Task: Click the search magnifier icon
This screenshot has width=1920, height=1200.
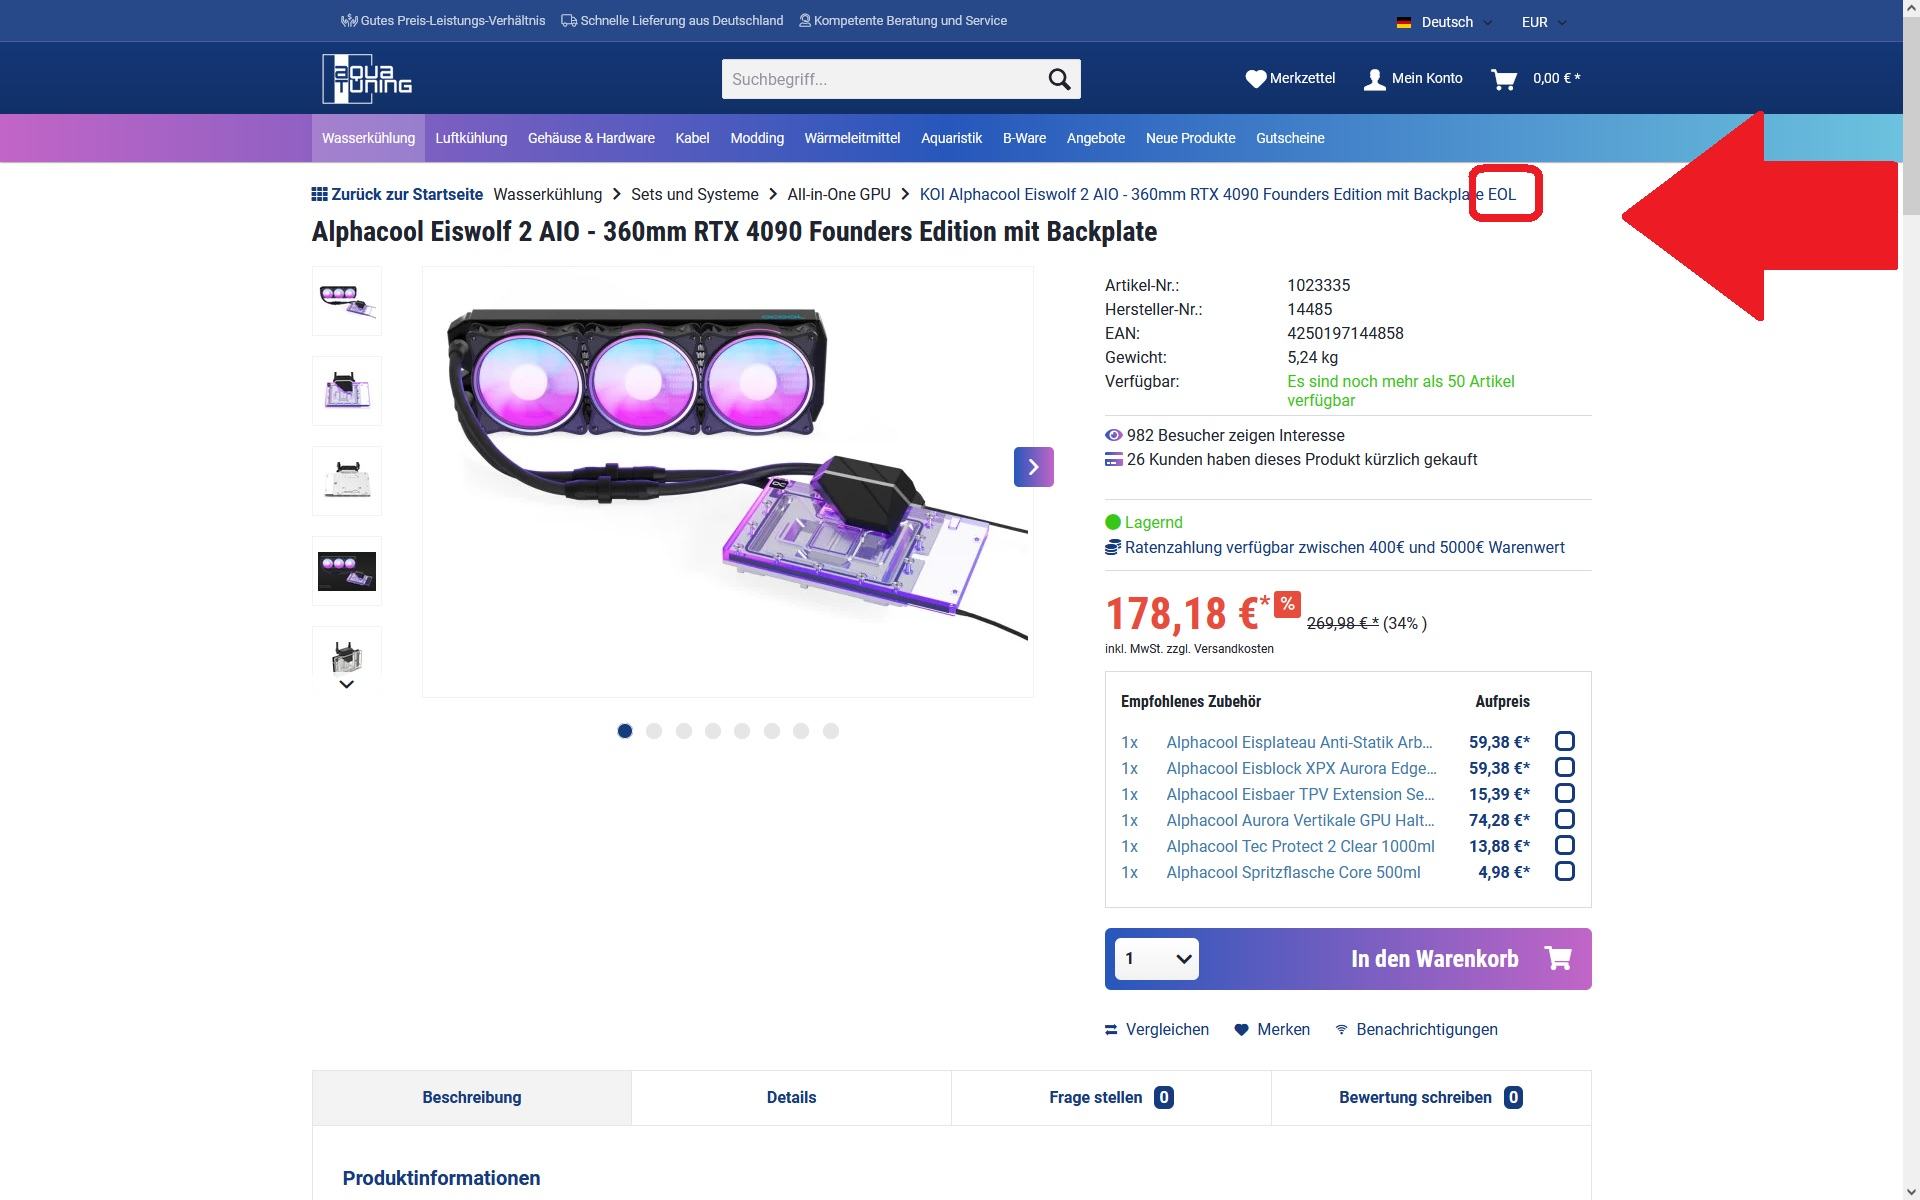Action: [x=1058, y=79]
